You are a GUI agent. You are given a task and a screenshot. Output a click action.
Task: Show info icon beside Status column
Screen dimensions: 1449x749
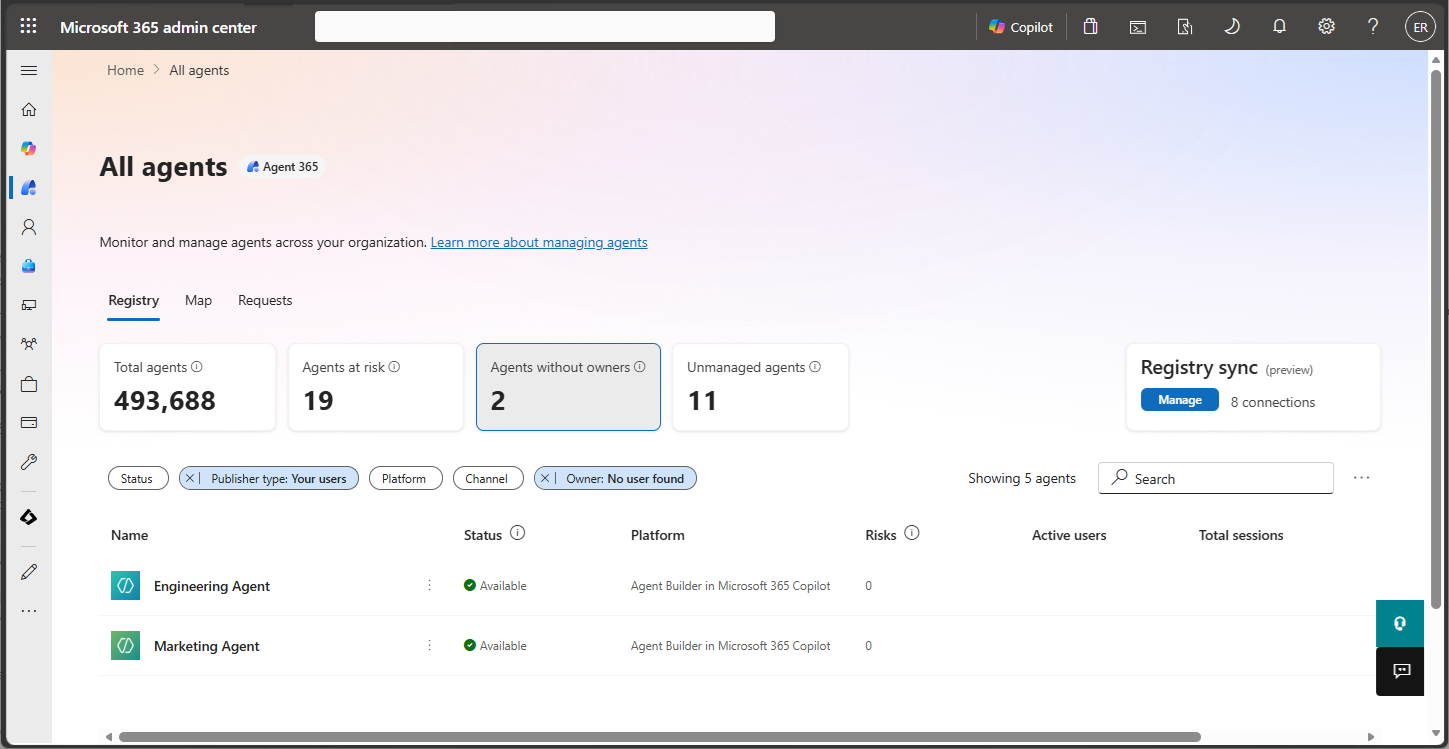coord(517,534)
